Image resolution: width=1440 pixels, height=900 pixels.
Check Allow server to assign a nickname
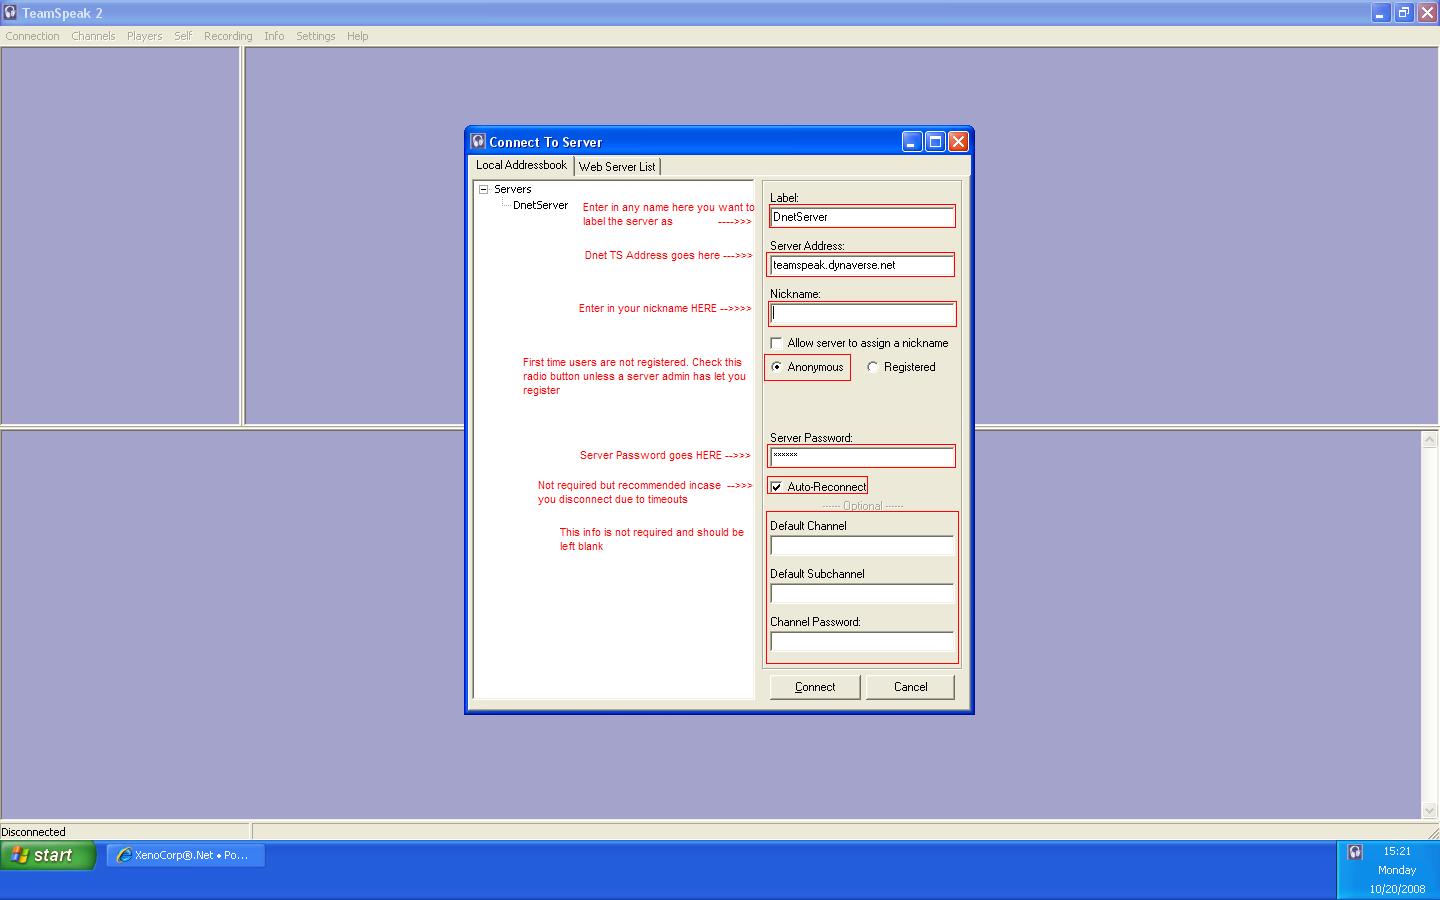click(x=776, y=343)
